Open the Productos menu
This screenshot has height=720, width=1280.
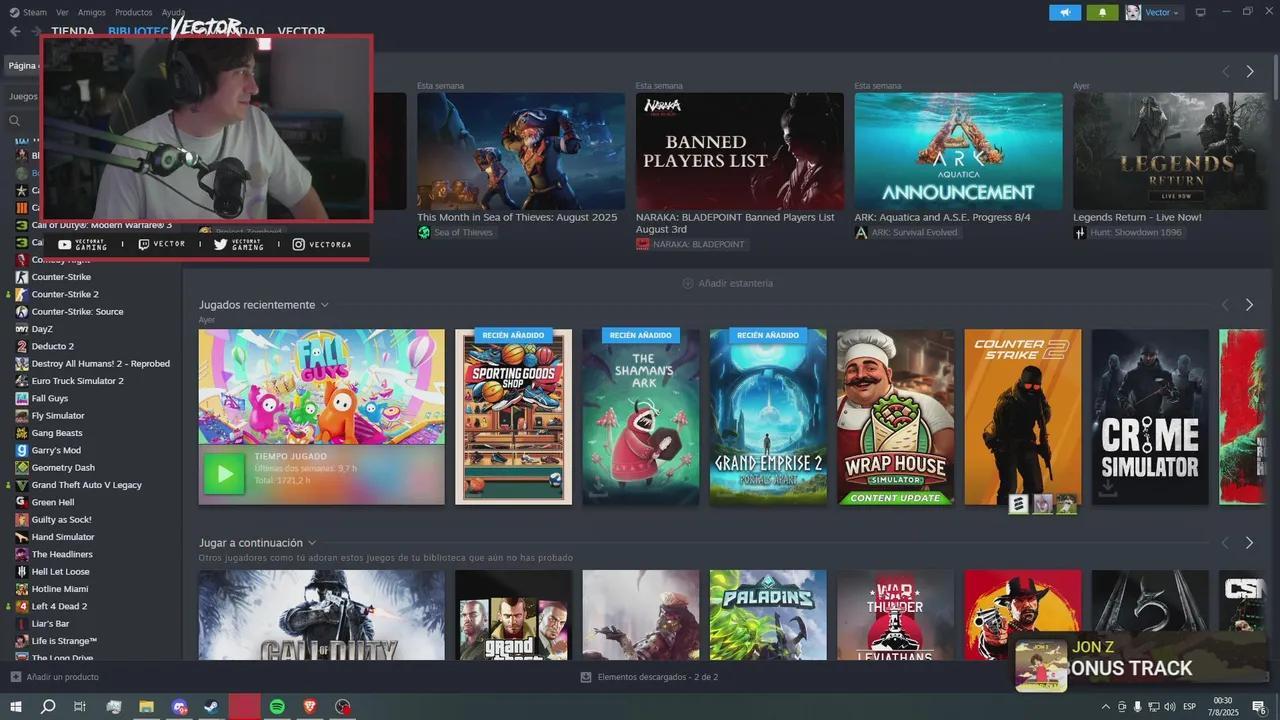click(134, 12)
